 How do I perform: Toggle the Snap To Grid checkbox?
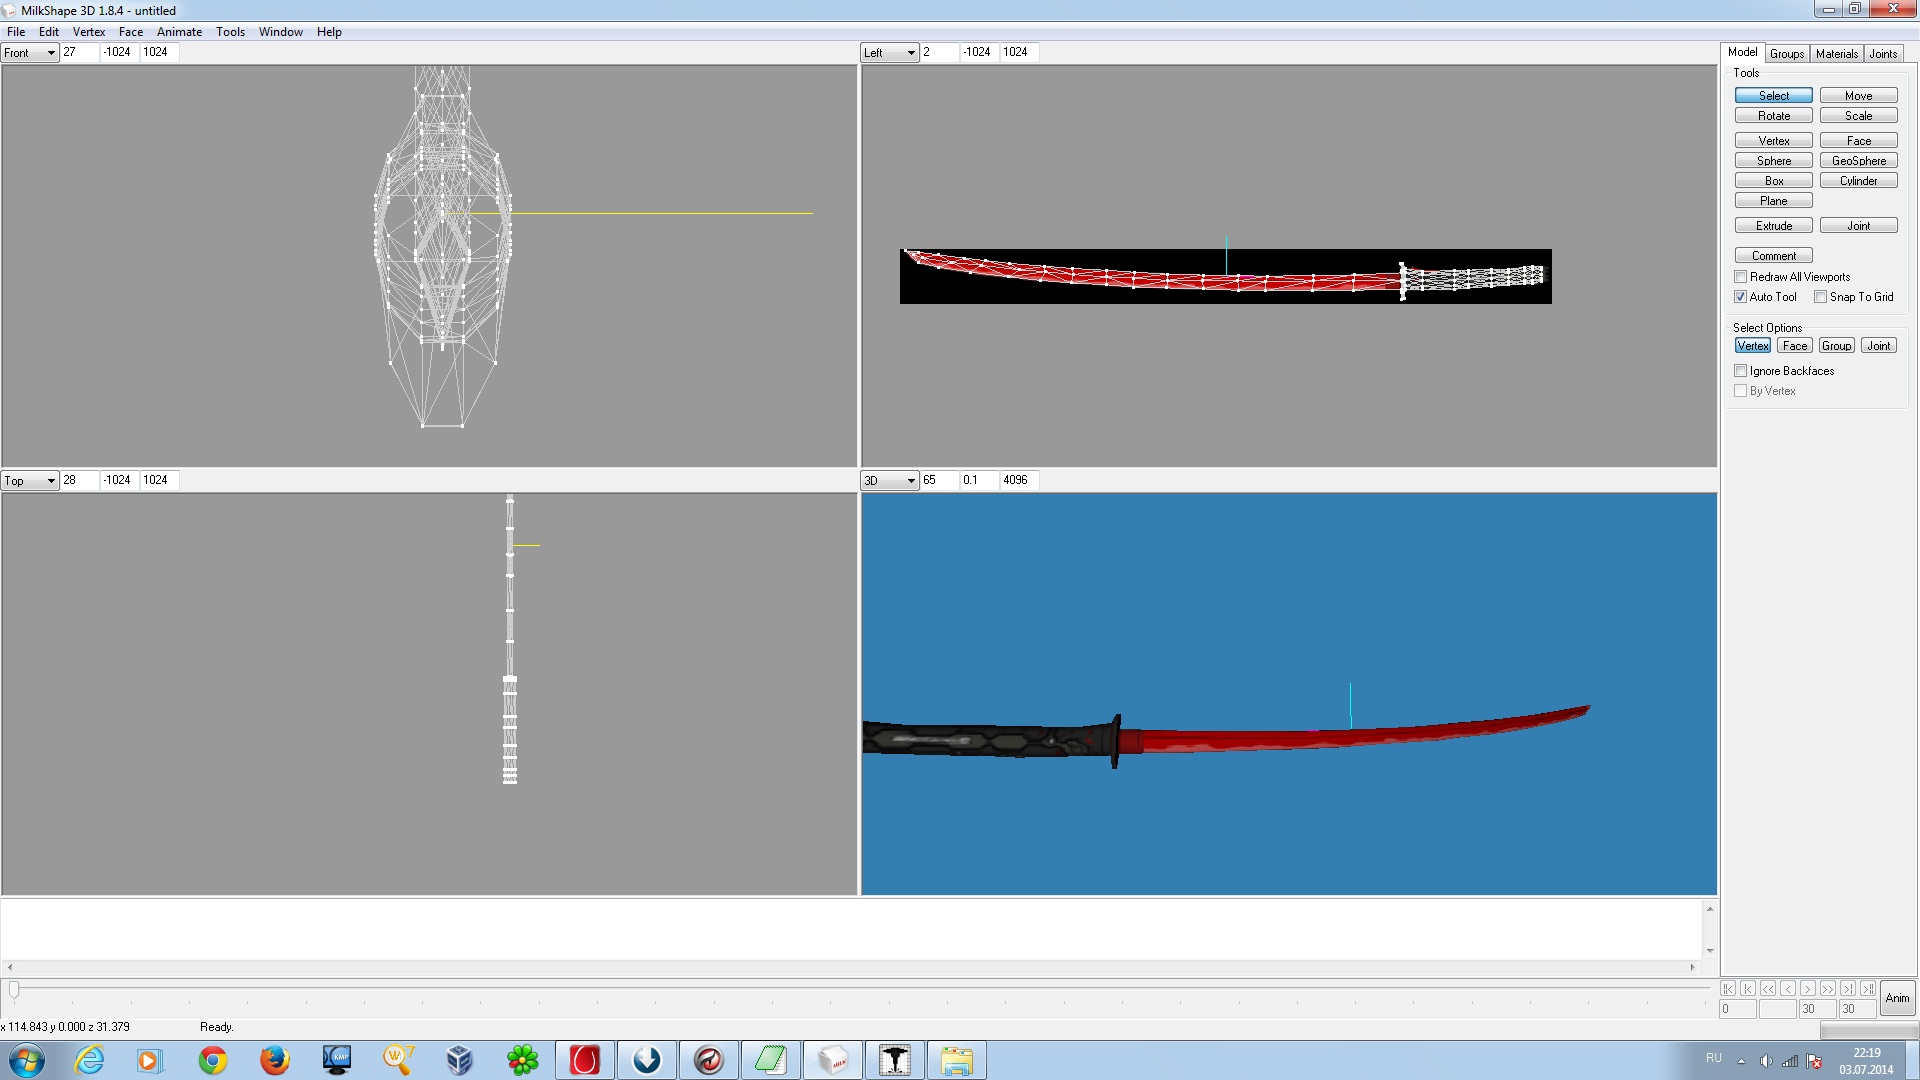(x=1821, y=297)
